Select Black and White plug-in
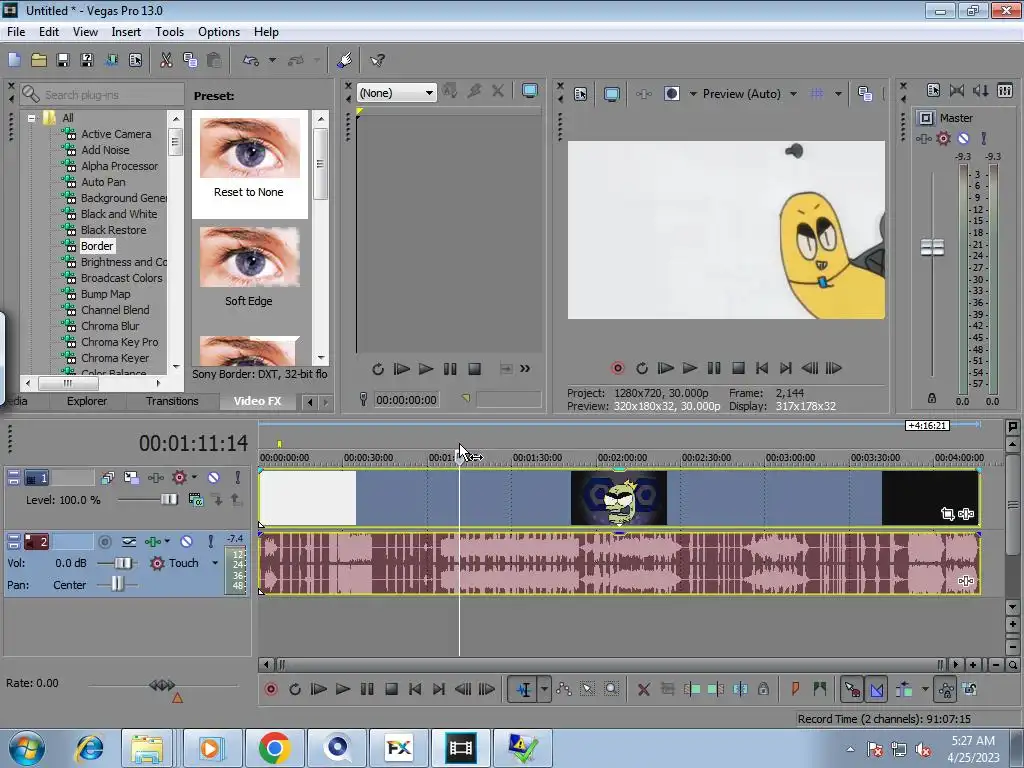1024x768 pixels. 119,214
